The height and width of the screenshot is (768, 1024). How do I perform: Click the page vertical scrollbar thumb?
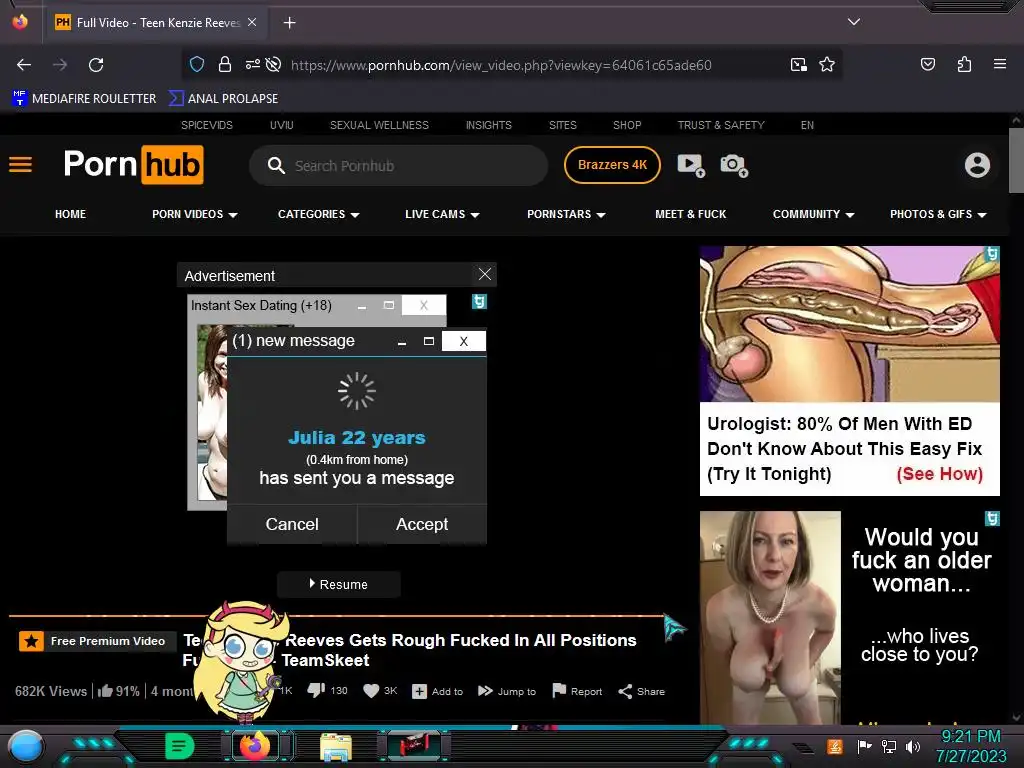[1016, 161]
